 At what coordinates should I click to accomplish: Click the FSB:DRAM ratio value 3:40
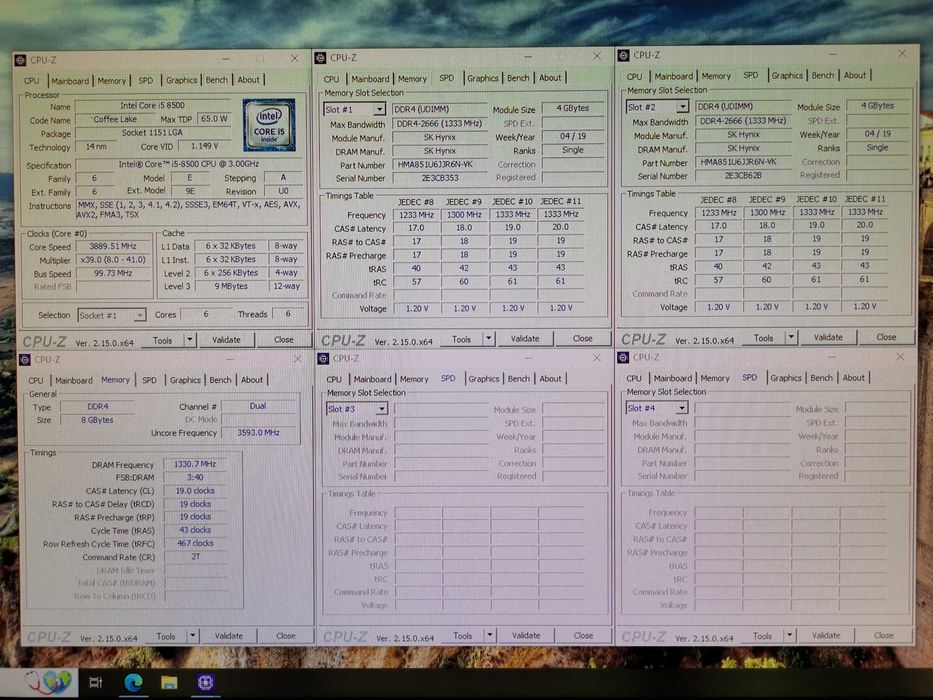click(x=195, y=477)
